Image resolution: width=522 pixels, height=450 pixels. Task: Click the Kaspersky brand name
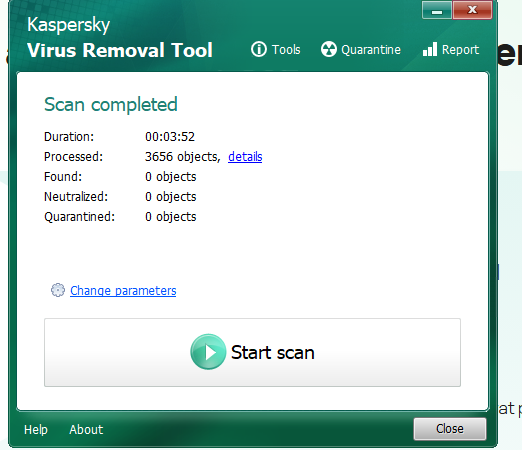click(x=68, y=25)
